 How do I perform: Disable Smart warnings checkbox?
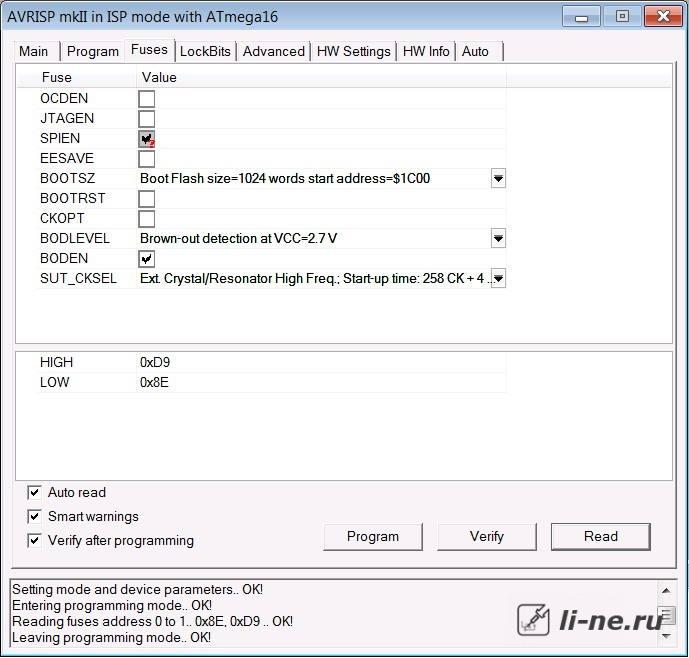click(34, 516)
